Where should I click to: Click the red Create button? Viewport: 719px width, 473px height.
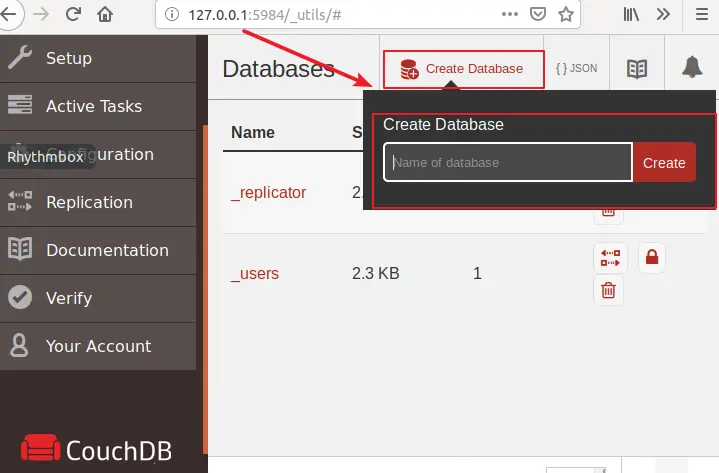[x=664, y=162]
